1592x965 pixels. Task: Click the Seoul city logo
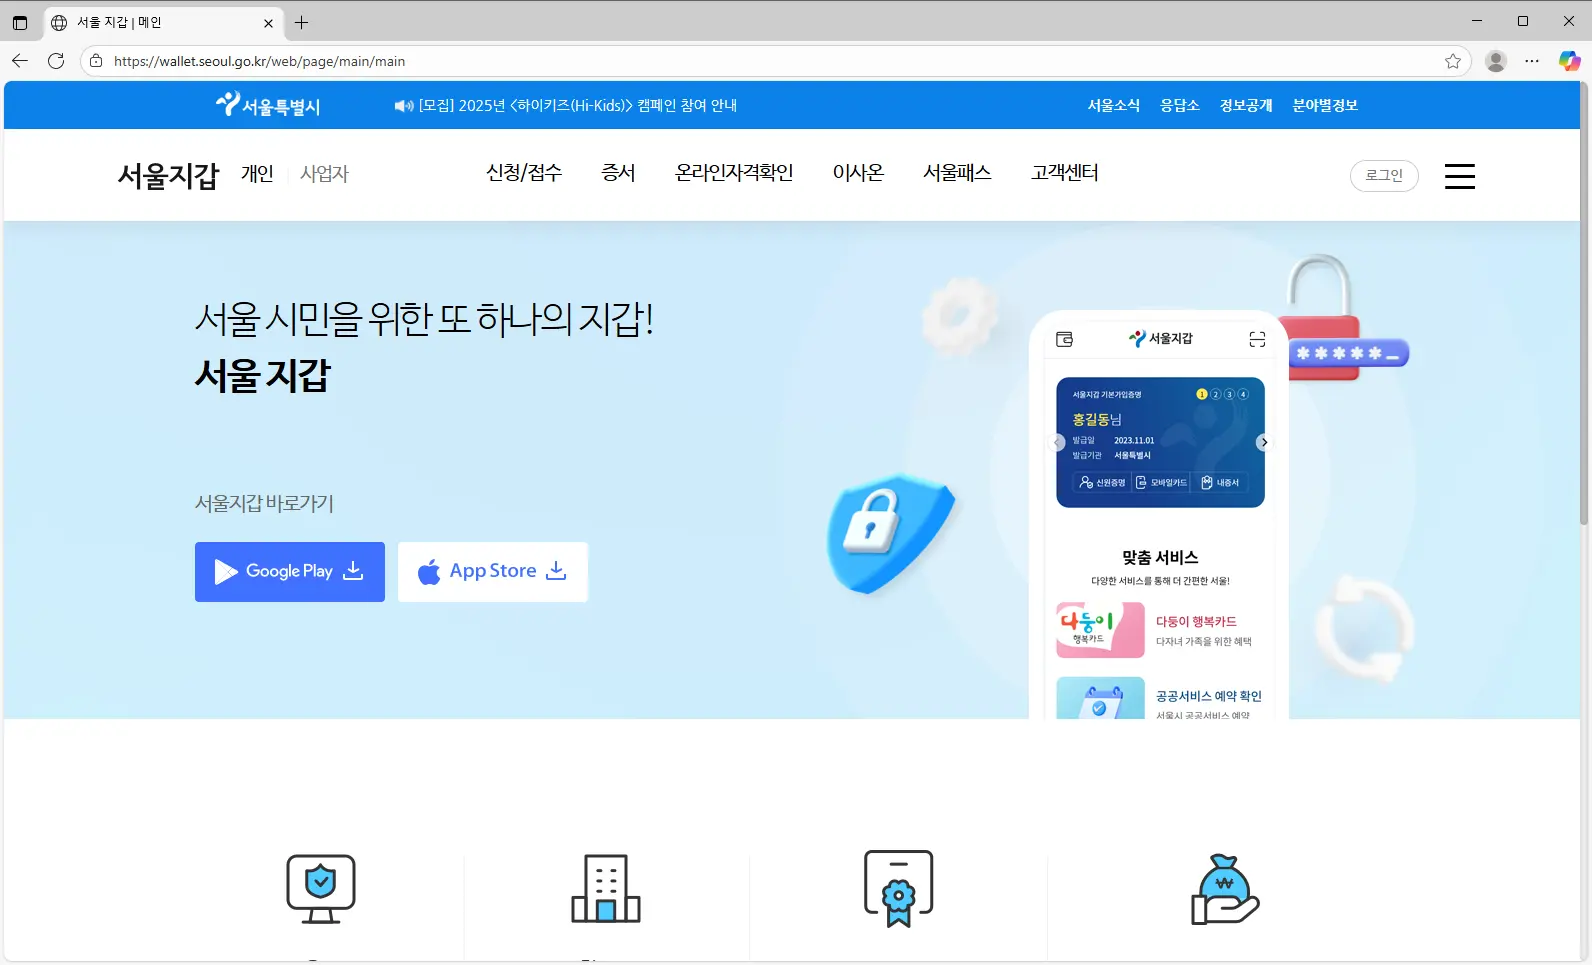(x=268, y=105)
